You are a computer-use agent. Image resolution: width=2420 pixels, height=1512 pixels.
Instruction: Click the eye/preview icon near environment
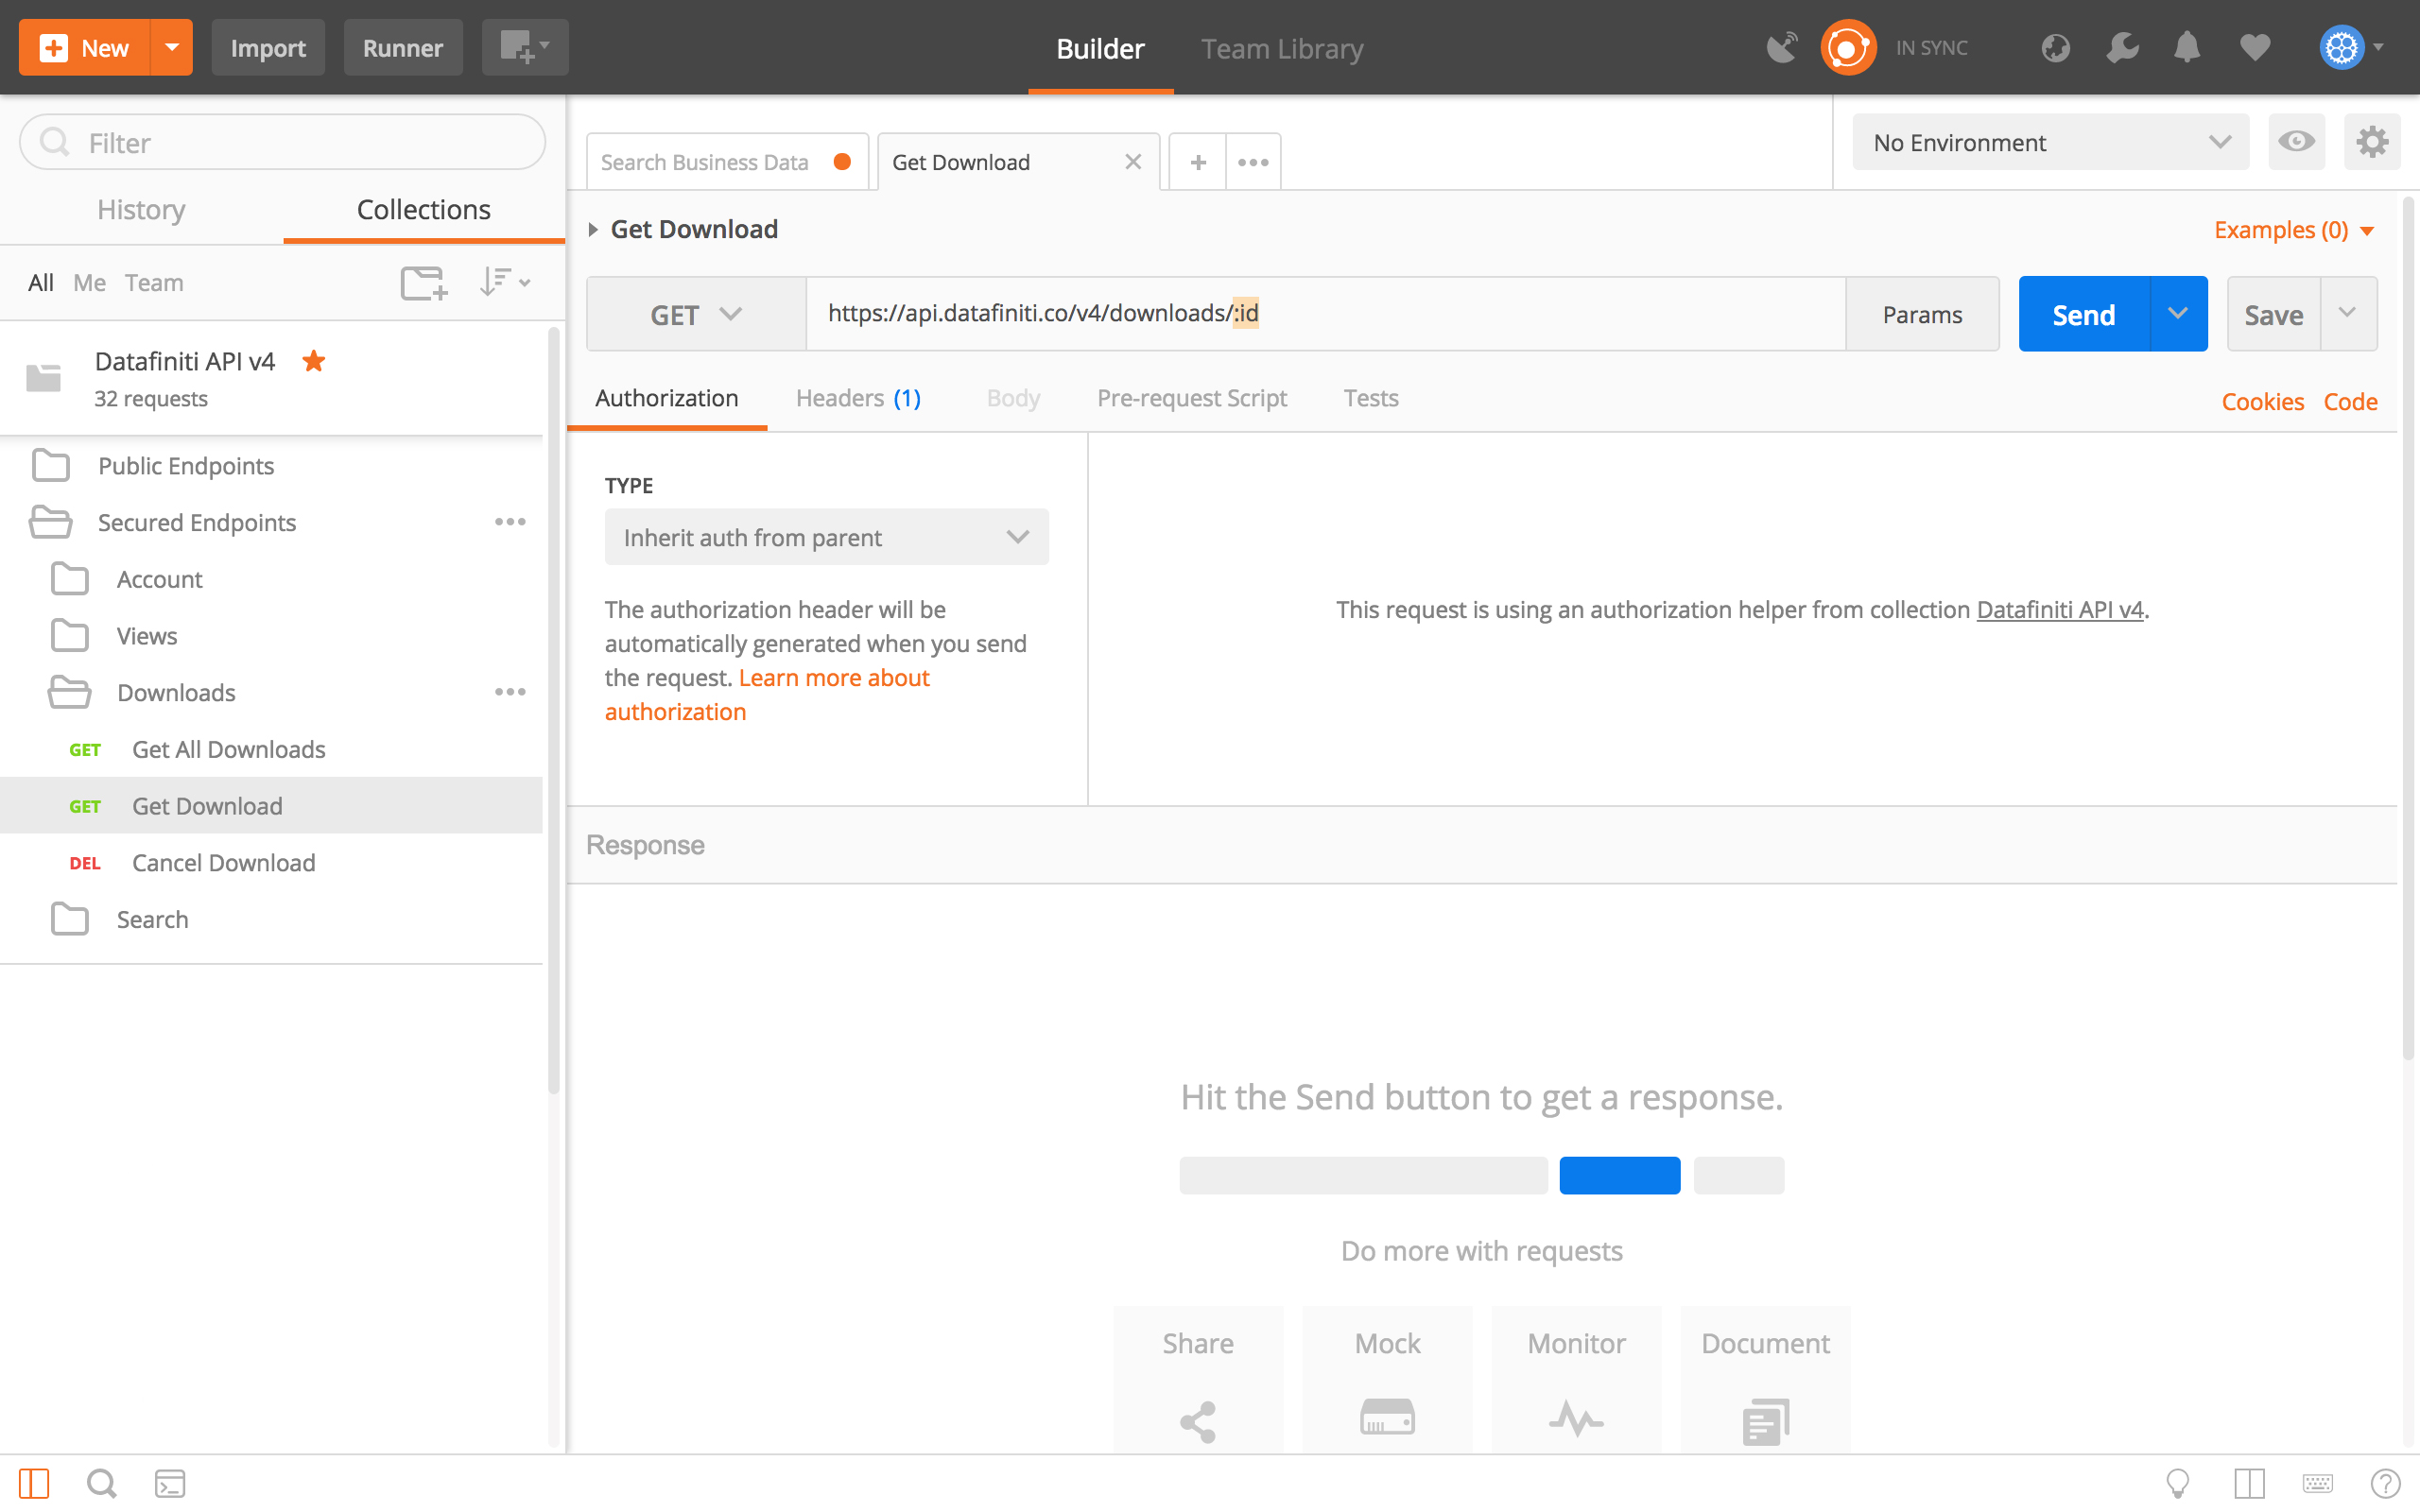2296,141
